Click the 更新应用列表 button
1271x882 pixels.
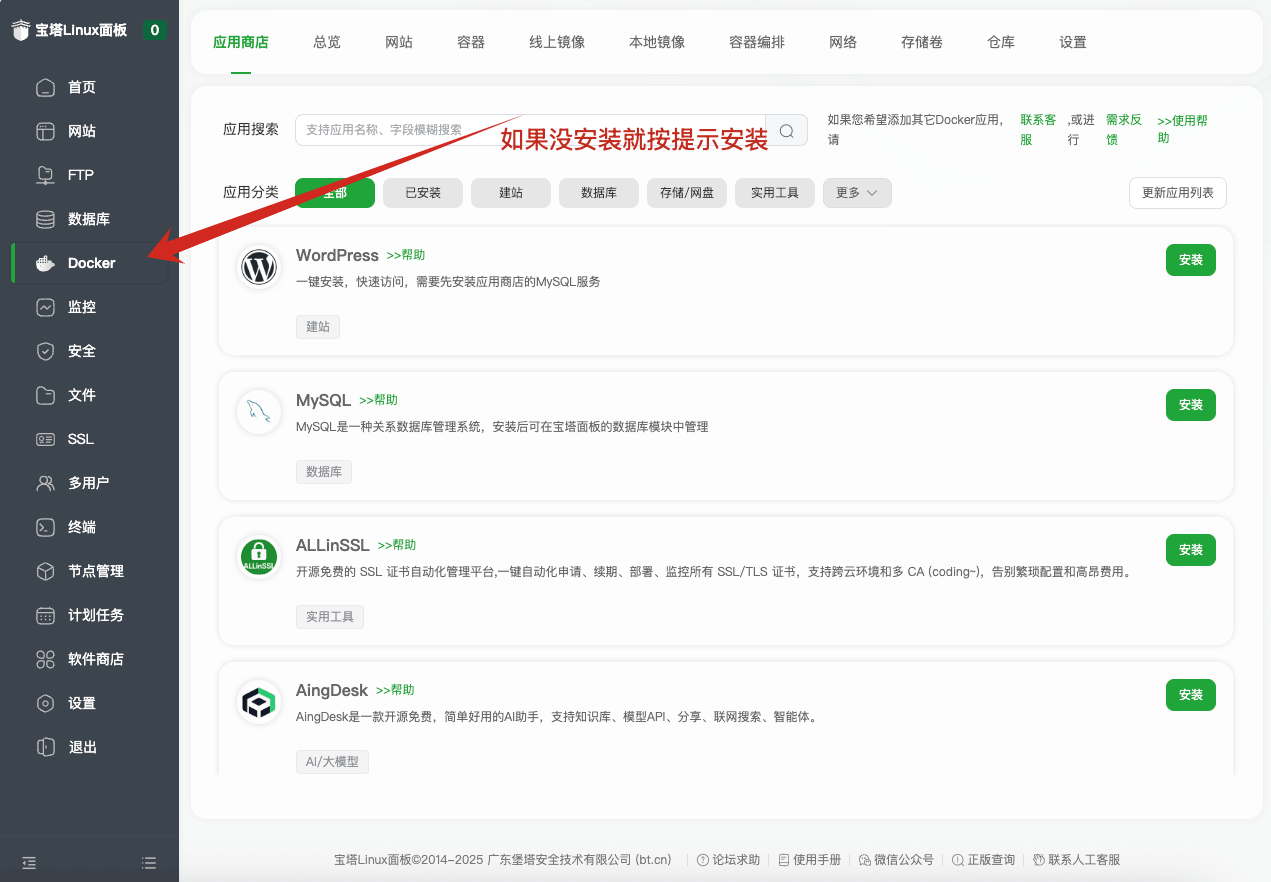[x=1177, y=192]
